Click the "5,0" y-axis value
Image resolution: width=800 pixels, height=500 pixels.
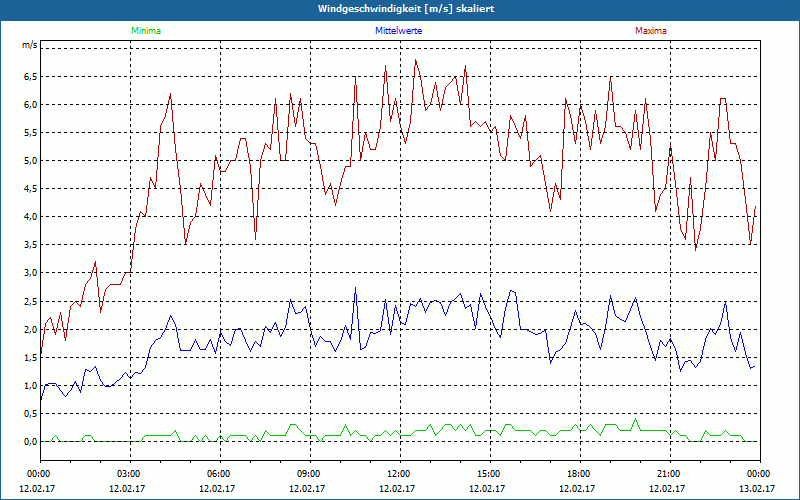click(x=31, y=161)
